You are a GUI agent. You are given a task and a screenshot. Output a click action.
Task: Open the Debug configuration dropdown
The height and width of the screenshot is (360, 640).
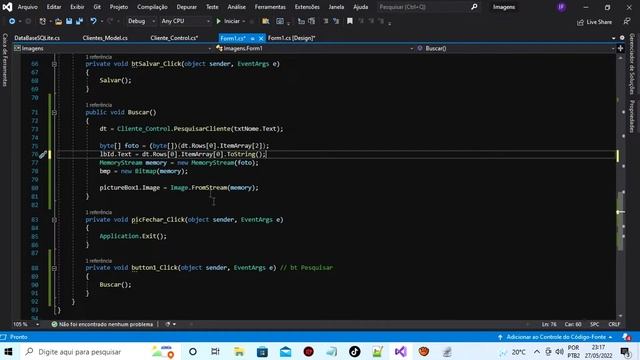(x=141, y=21)
